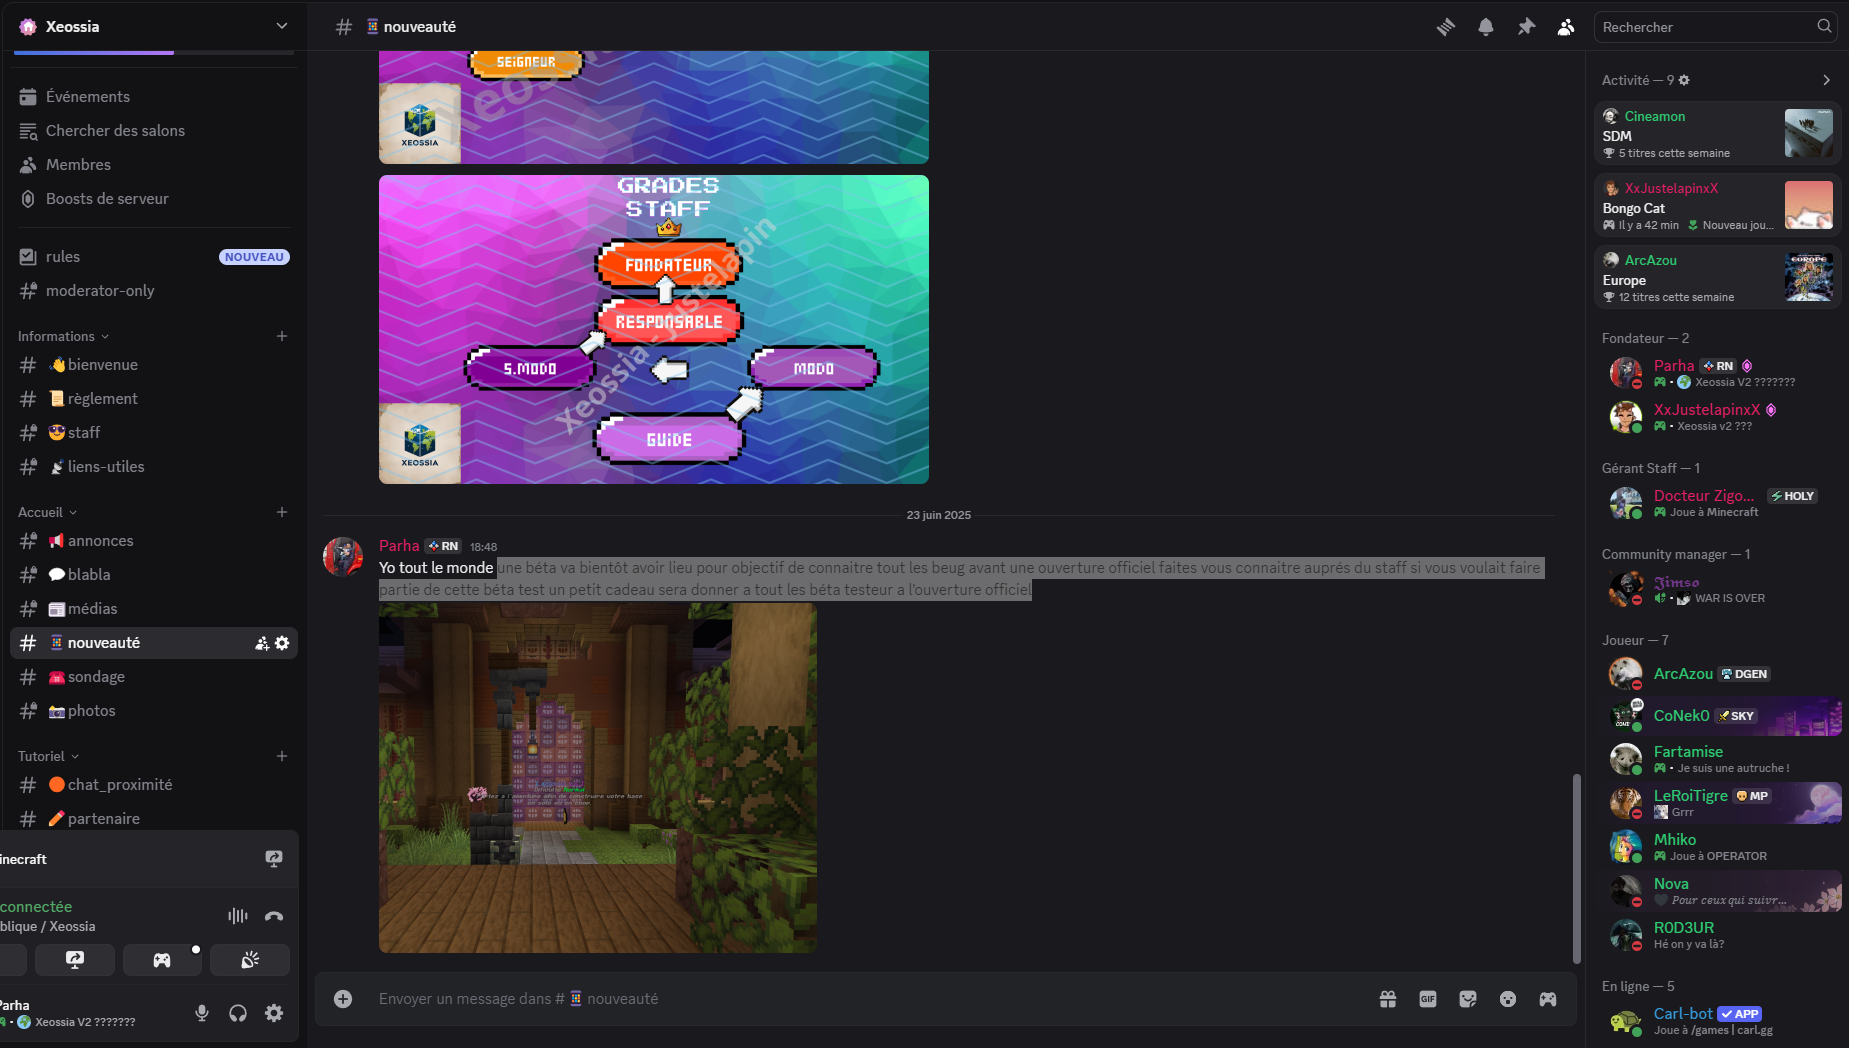The height and width of the screenshot is (1048, 1849).
Task: Open the staff channel
Action: pyautogui.click(x=154, y=433)
